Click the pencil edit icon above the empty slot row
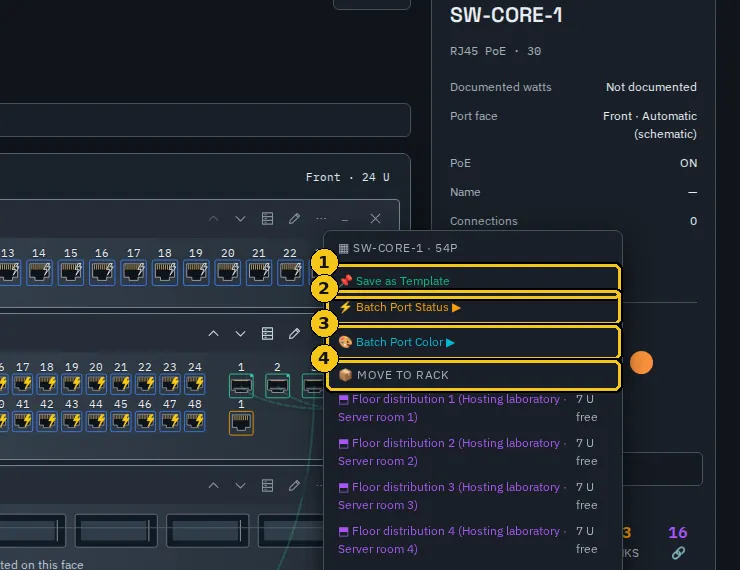The height and width of the screenshot is (570, 740). pyautogui.click(x=294, y=486)
